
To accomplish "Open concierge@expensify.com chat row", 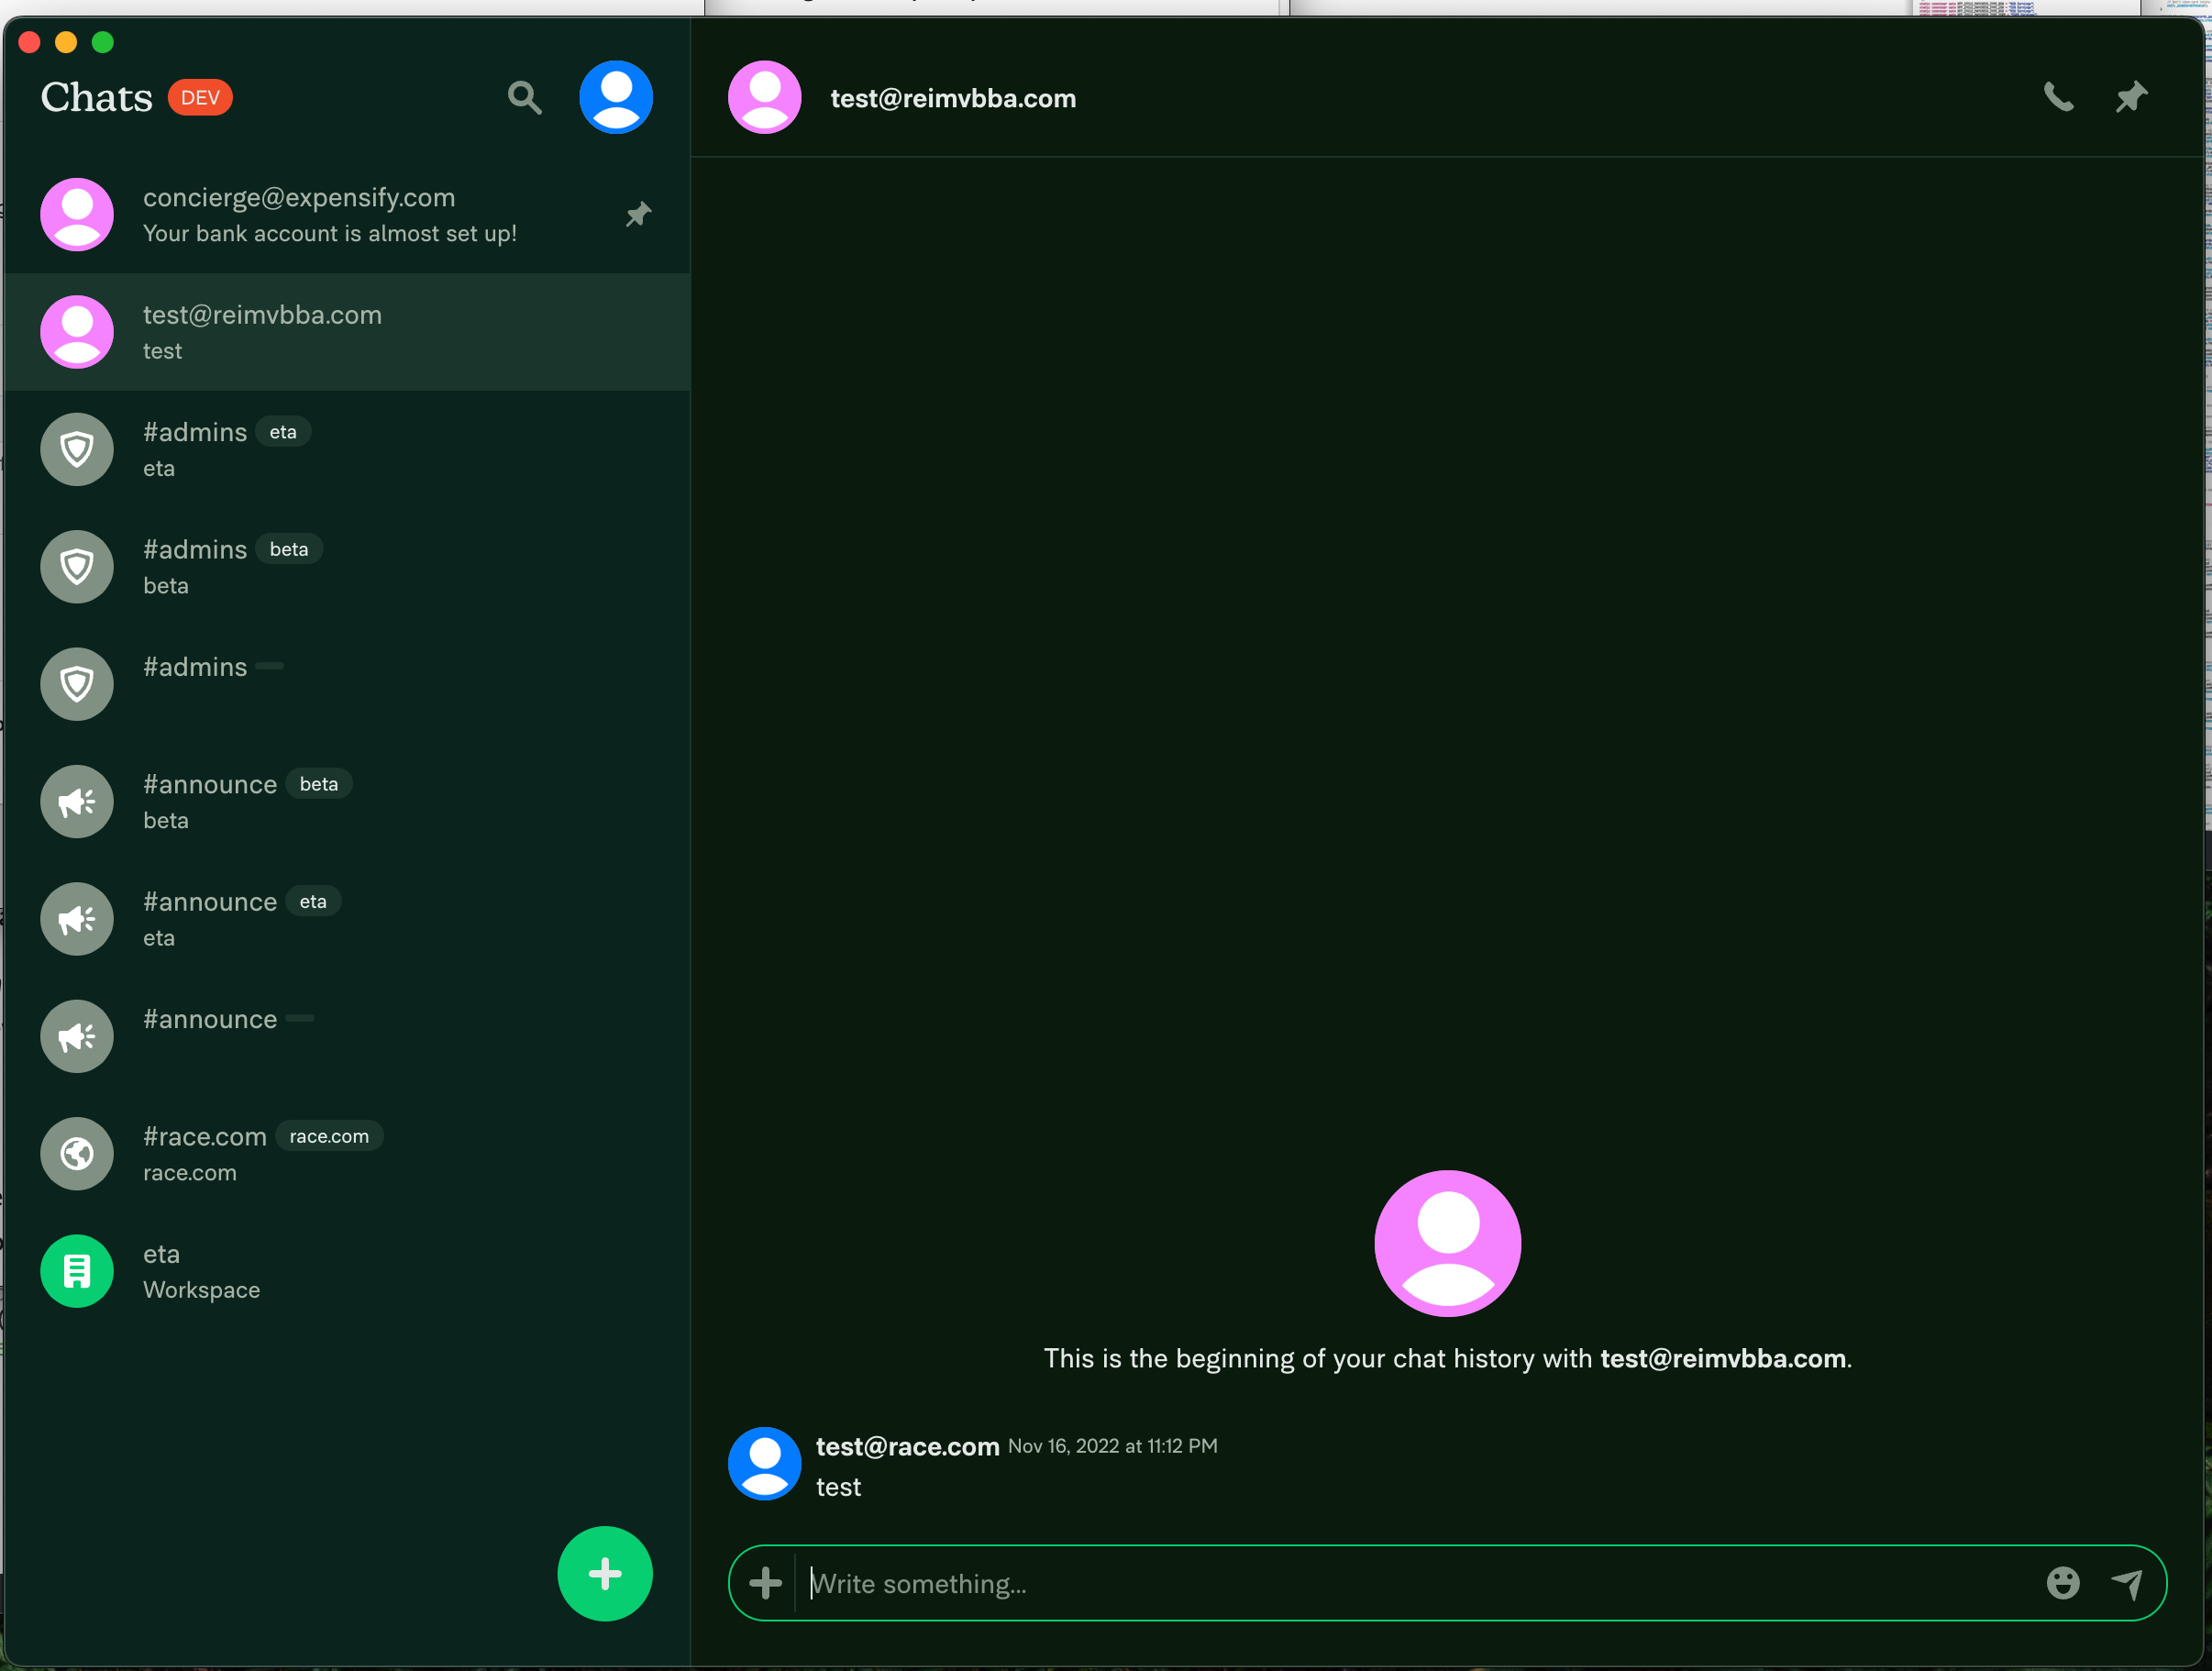I will (347, 214).
